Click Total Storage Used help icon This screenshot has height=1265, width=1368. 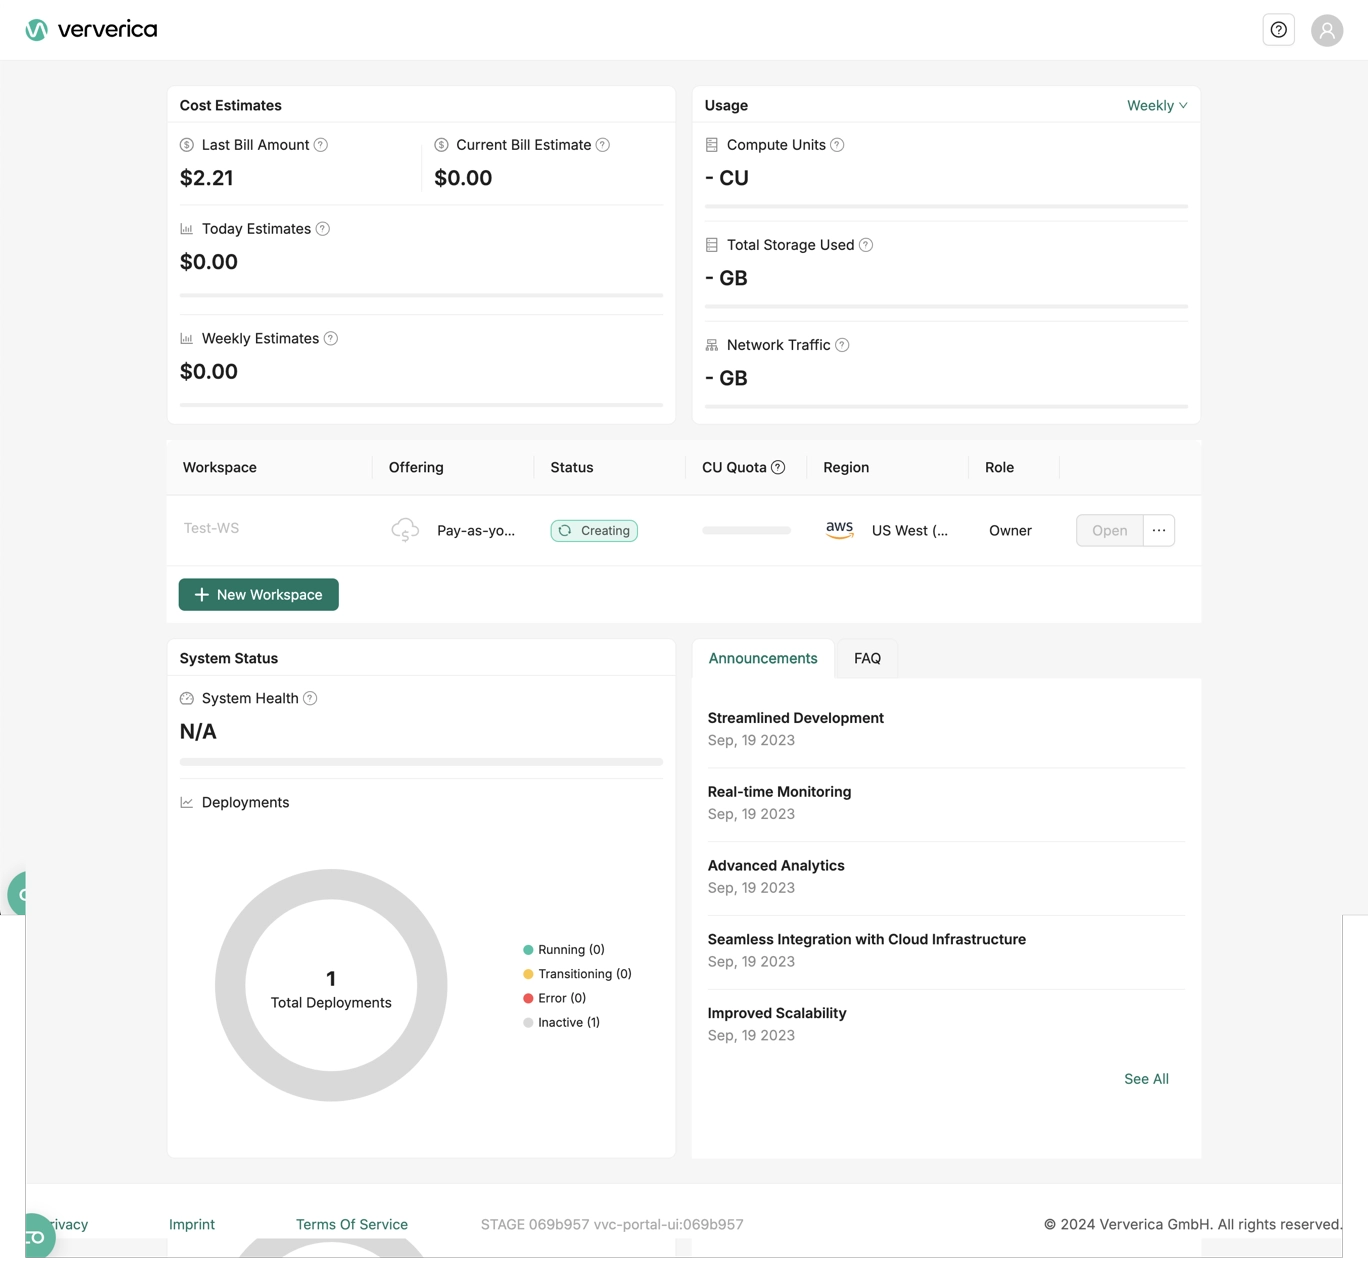(x=866, y=245)
